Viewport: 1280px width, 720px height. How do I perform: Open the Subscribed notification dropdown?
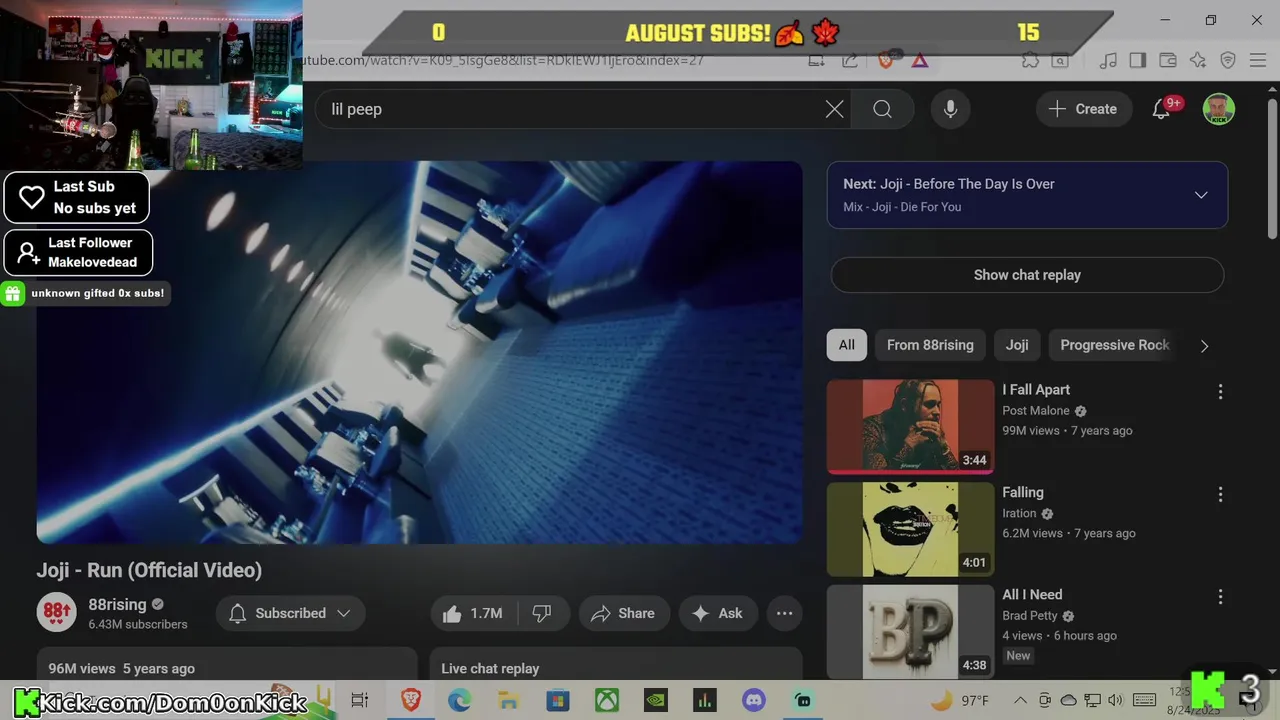[x=290, y=614]
